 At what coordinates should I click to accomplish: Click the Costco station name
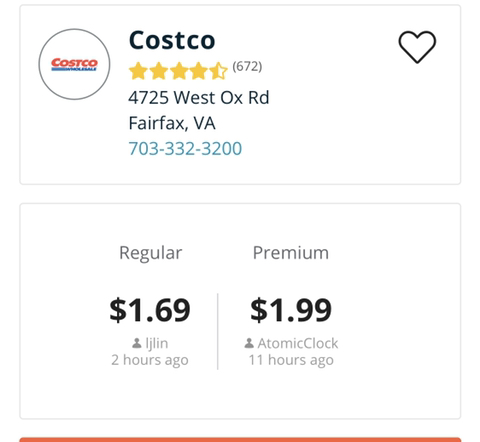tap(172, 40)
